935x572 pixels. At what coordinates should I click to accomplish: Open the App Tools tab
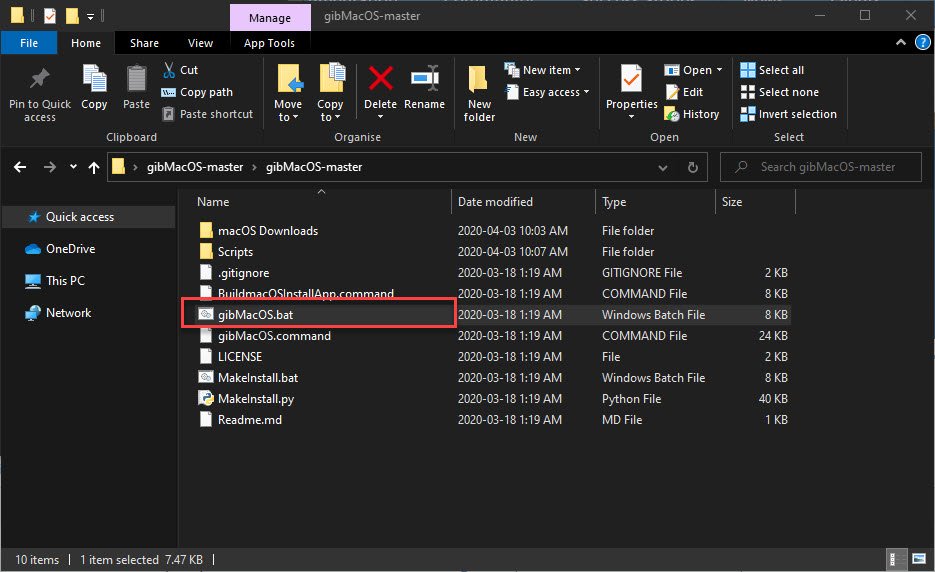(269, 43)
